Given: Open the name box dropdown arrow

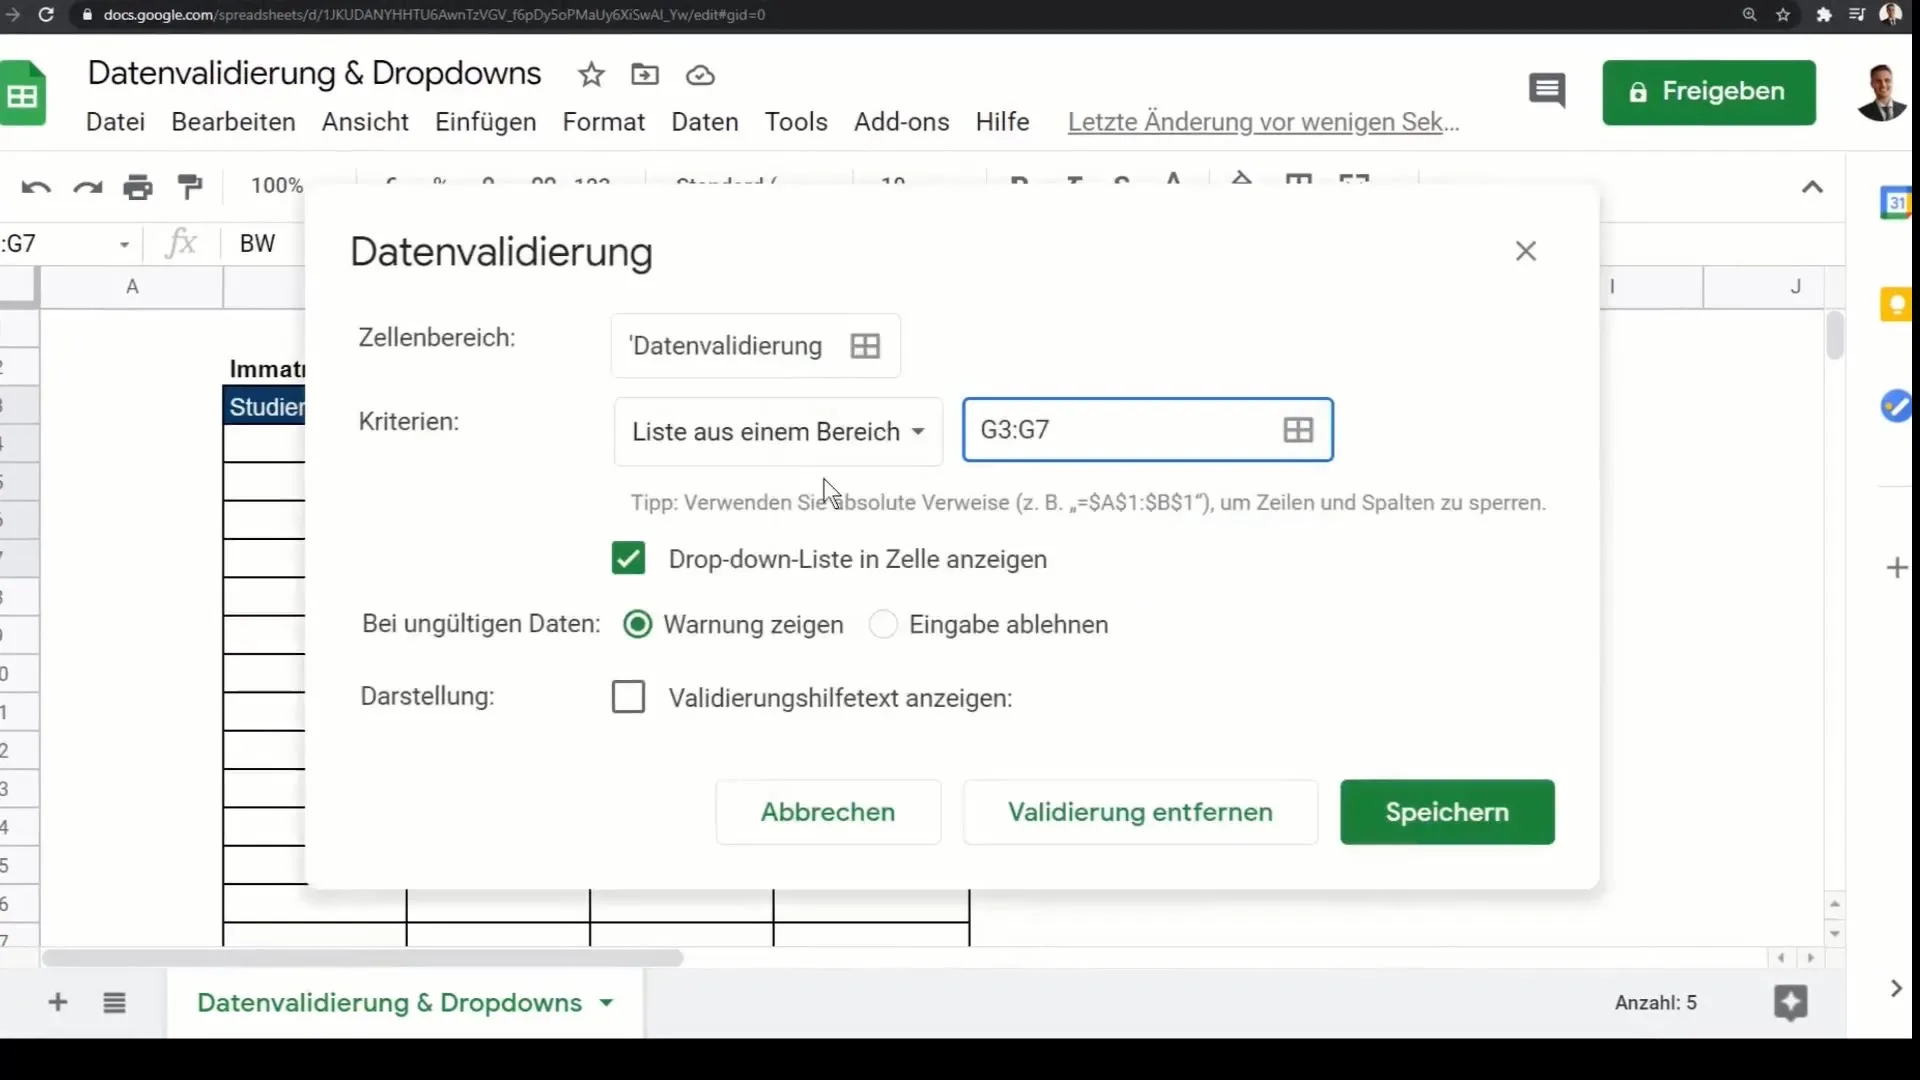Looking at the screenshot, I should (x=124, y=244).
